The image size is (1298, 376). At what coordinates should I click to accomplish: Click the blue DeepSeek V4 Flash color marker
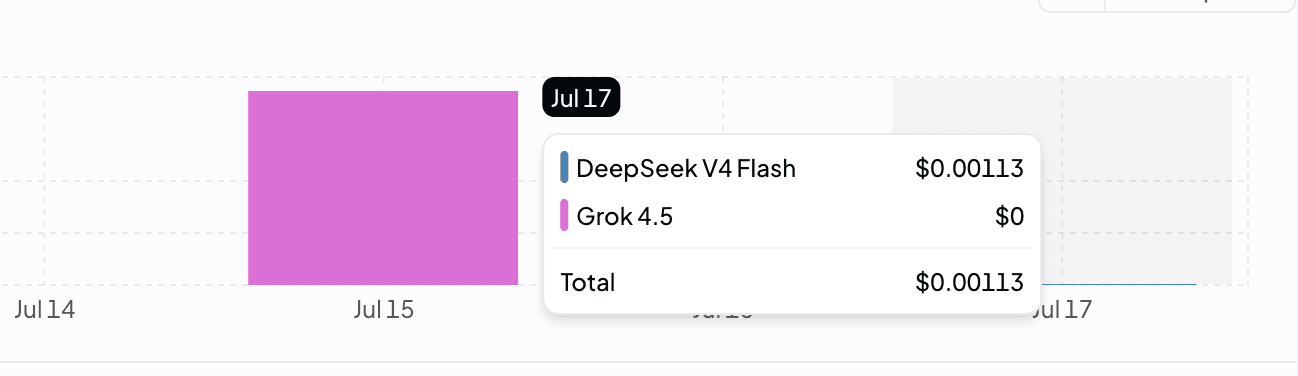pos(564,168)
